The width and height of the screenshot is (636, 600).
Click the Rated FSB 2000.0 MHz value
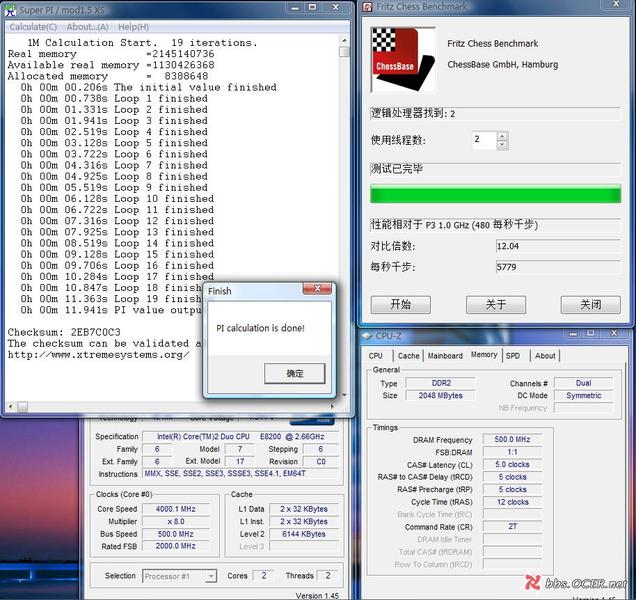tap(176, 546)
